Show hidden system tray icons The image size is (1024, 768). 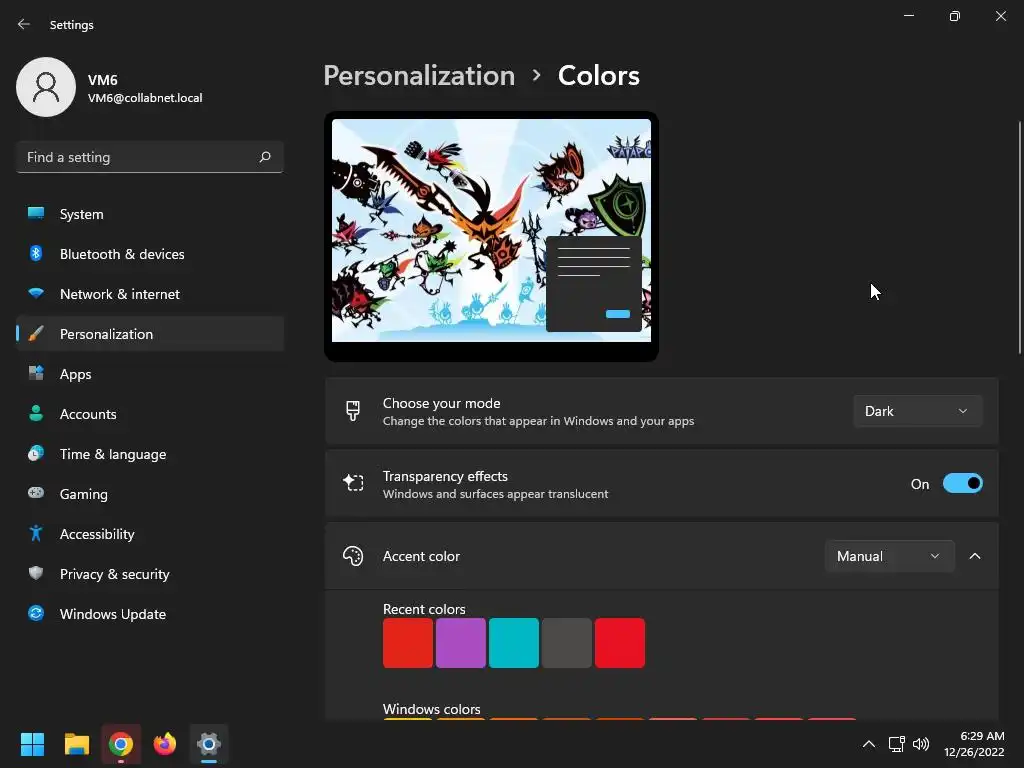coord(869,744)
